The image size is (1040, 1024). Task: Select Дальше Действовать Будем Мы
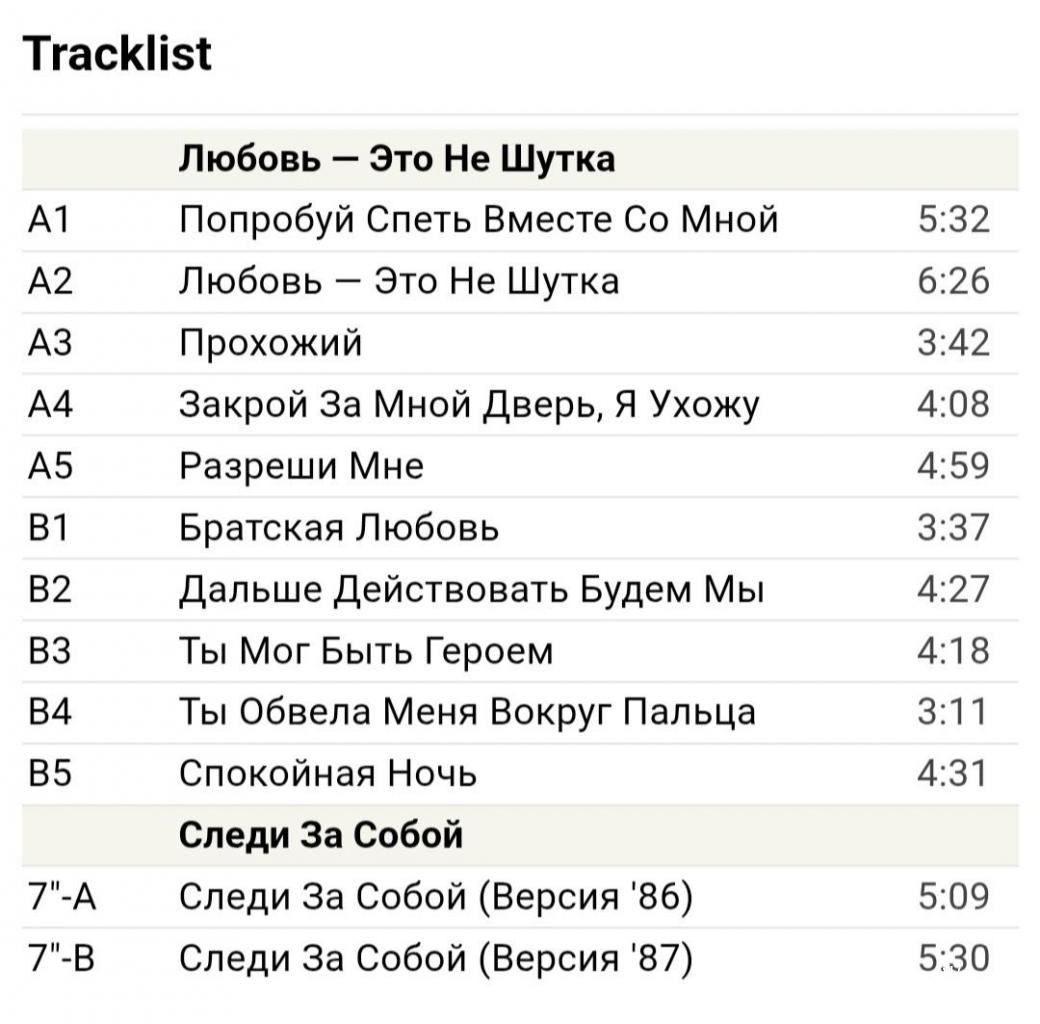click(471, 589)
